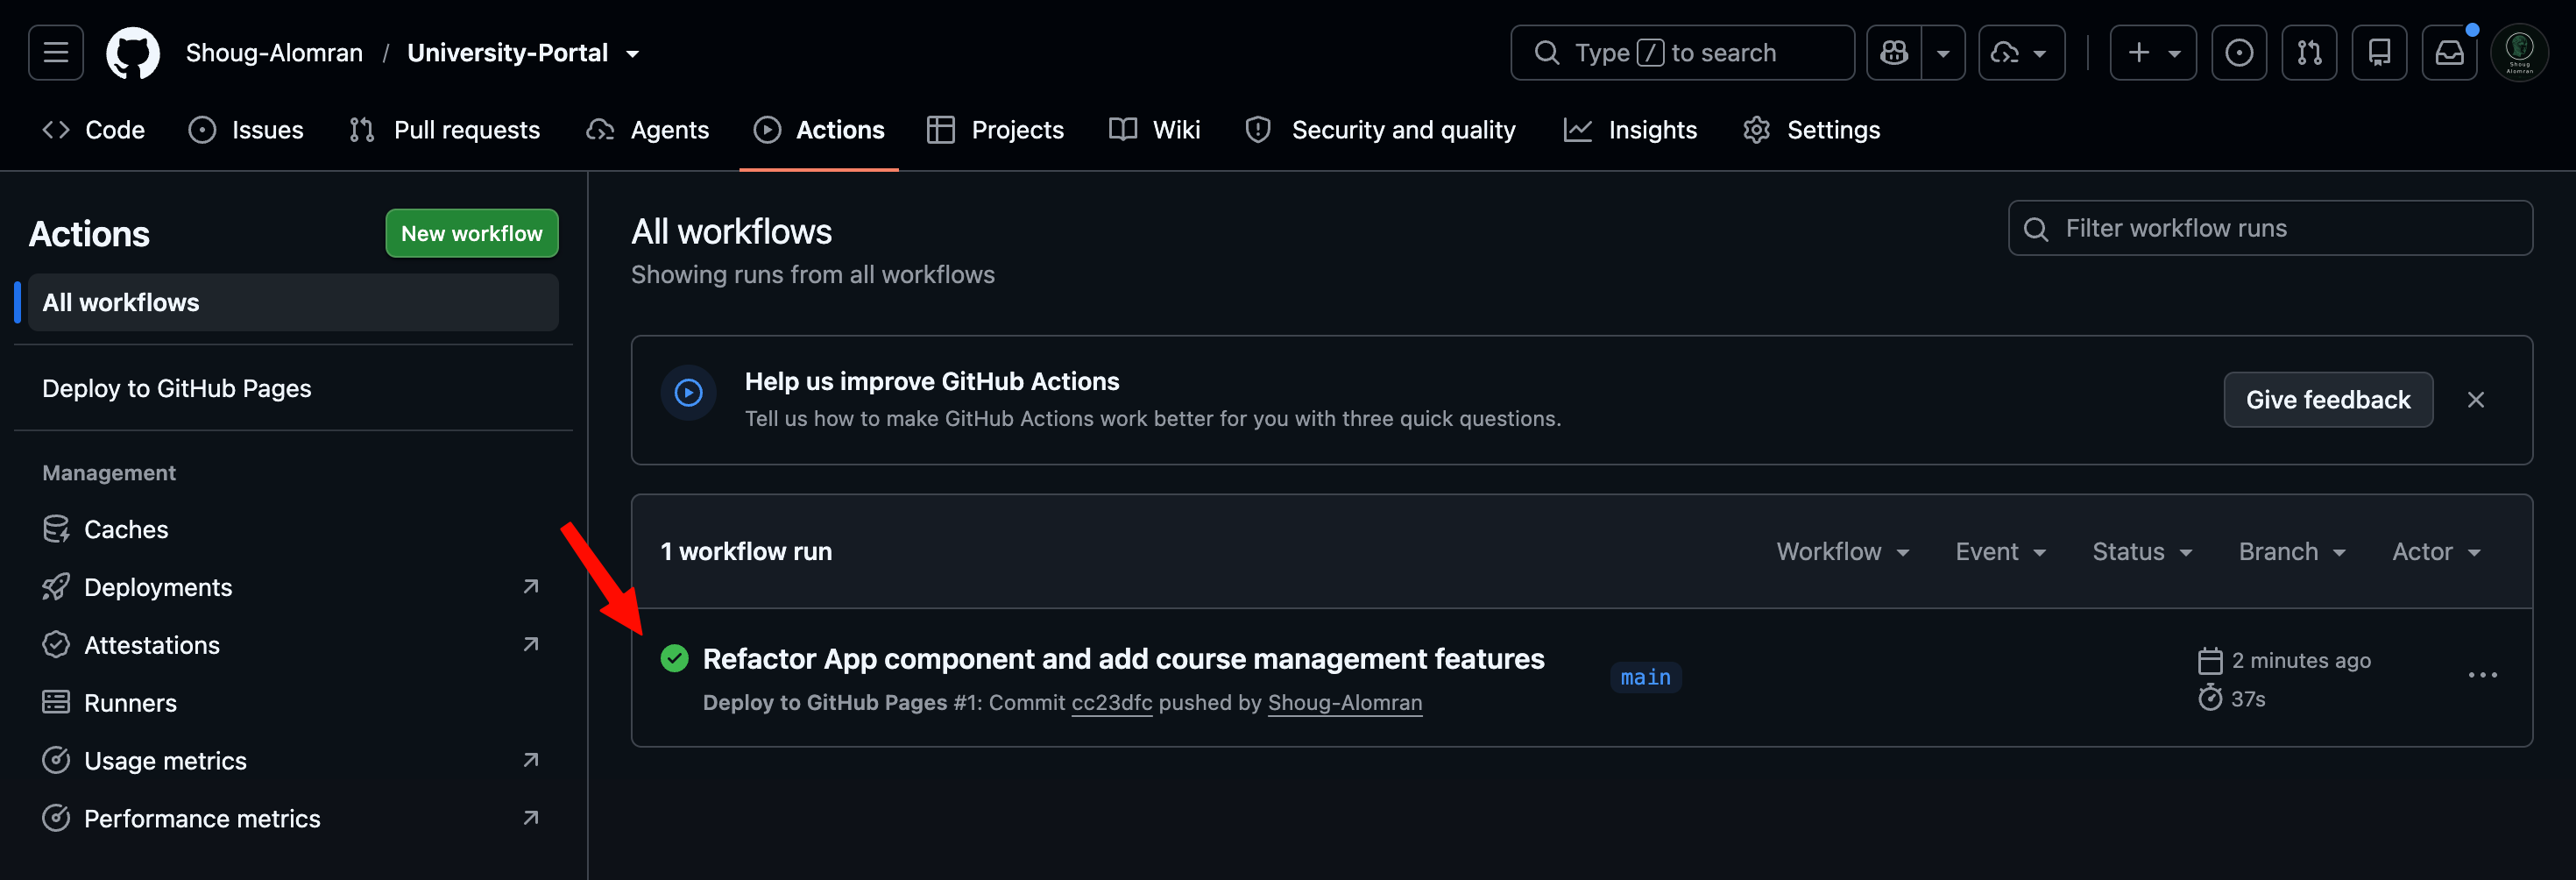
Task: Open the Workflow filter dropdown
Action: (1843, 552)
